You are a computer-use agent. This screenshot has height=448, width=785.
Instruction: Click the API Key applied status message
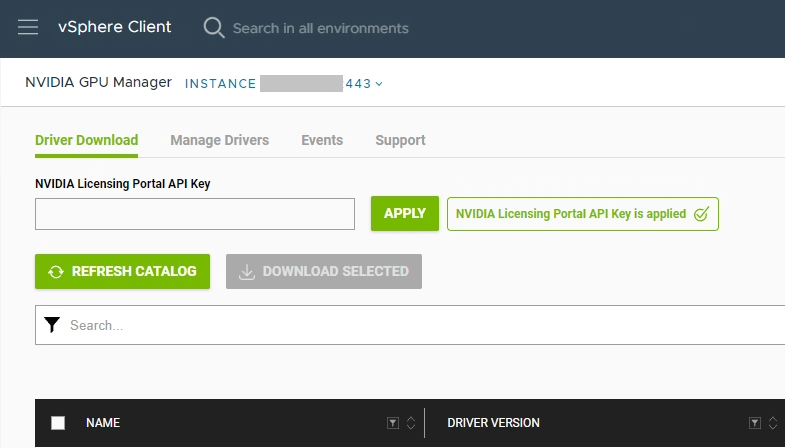(583, 214)
